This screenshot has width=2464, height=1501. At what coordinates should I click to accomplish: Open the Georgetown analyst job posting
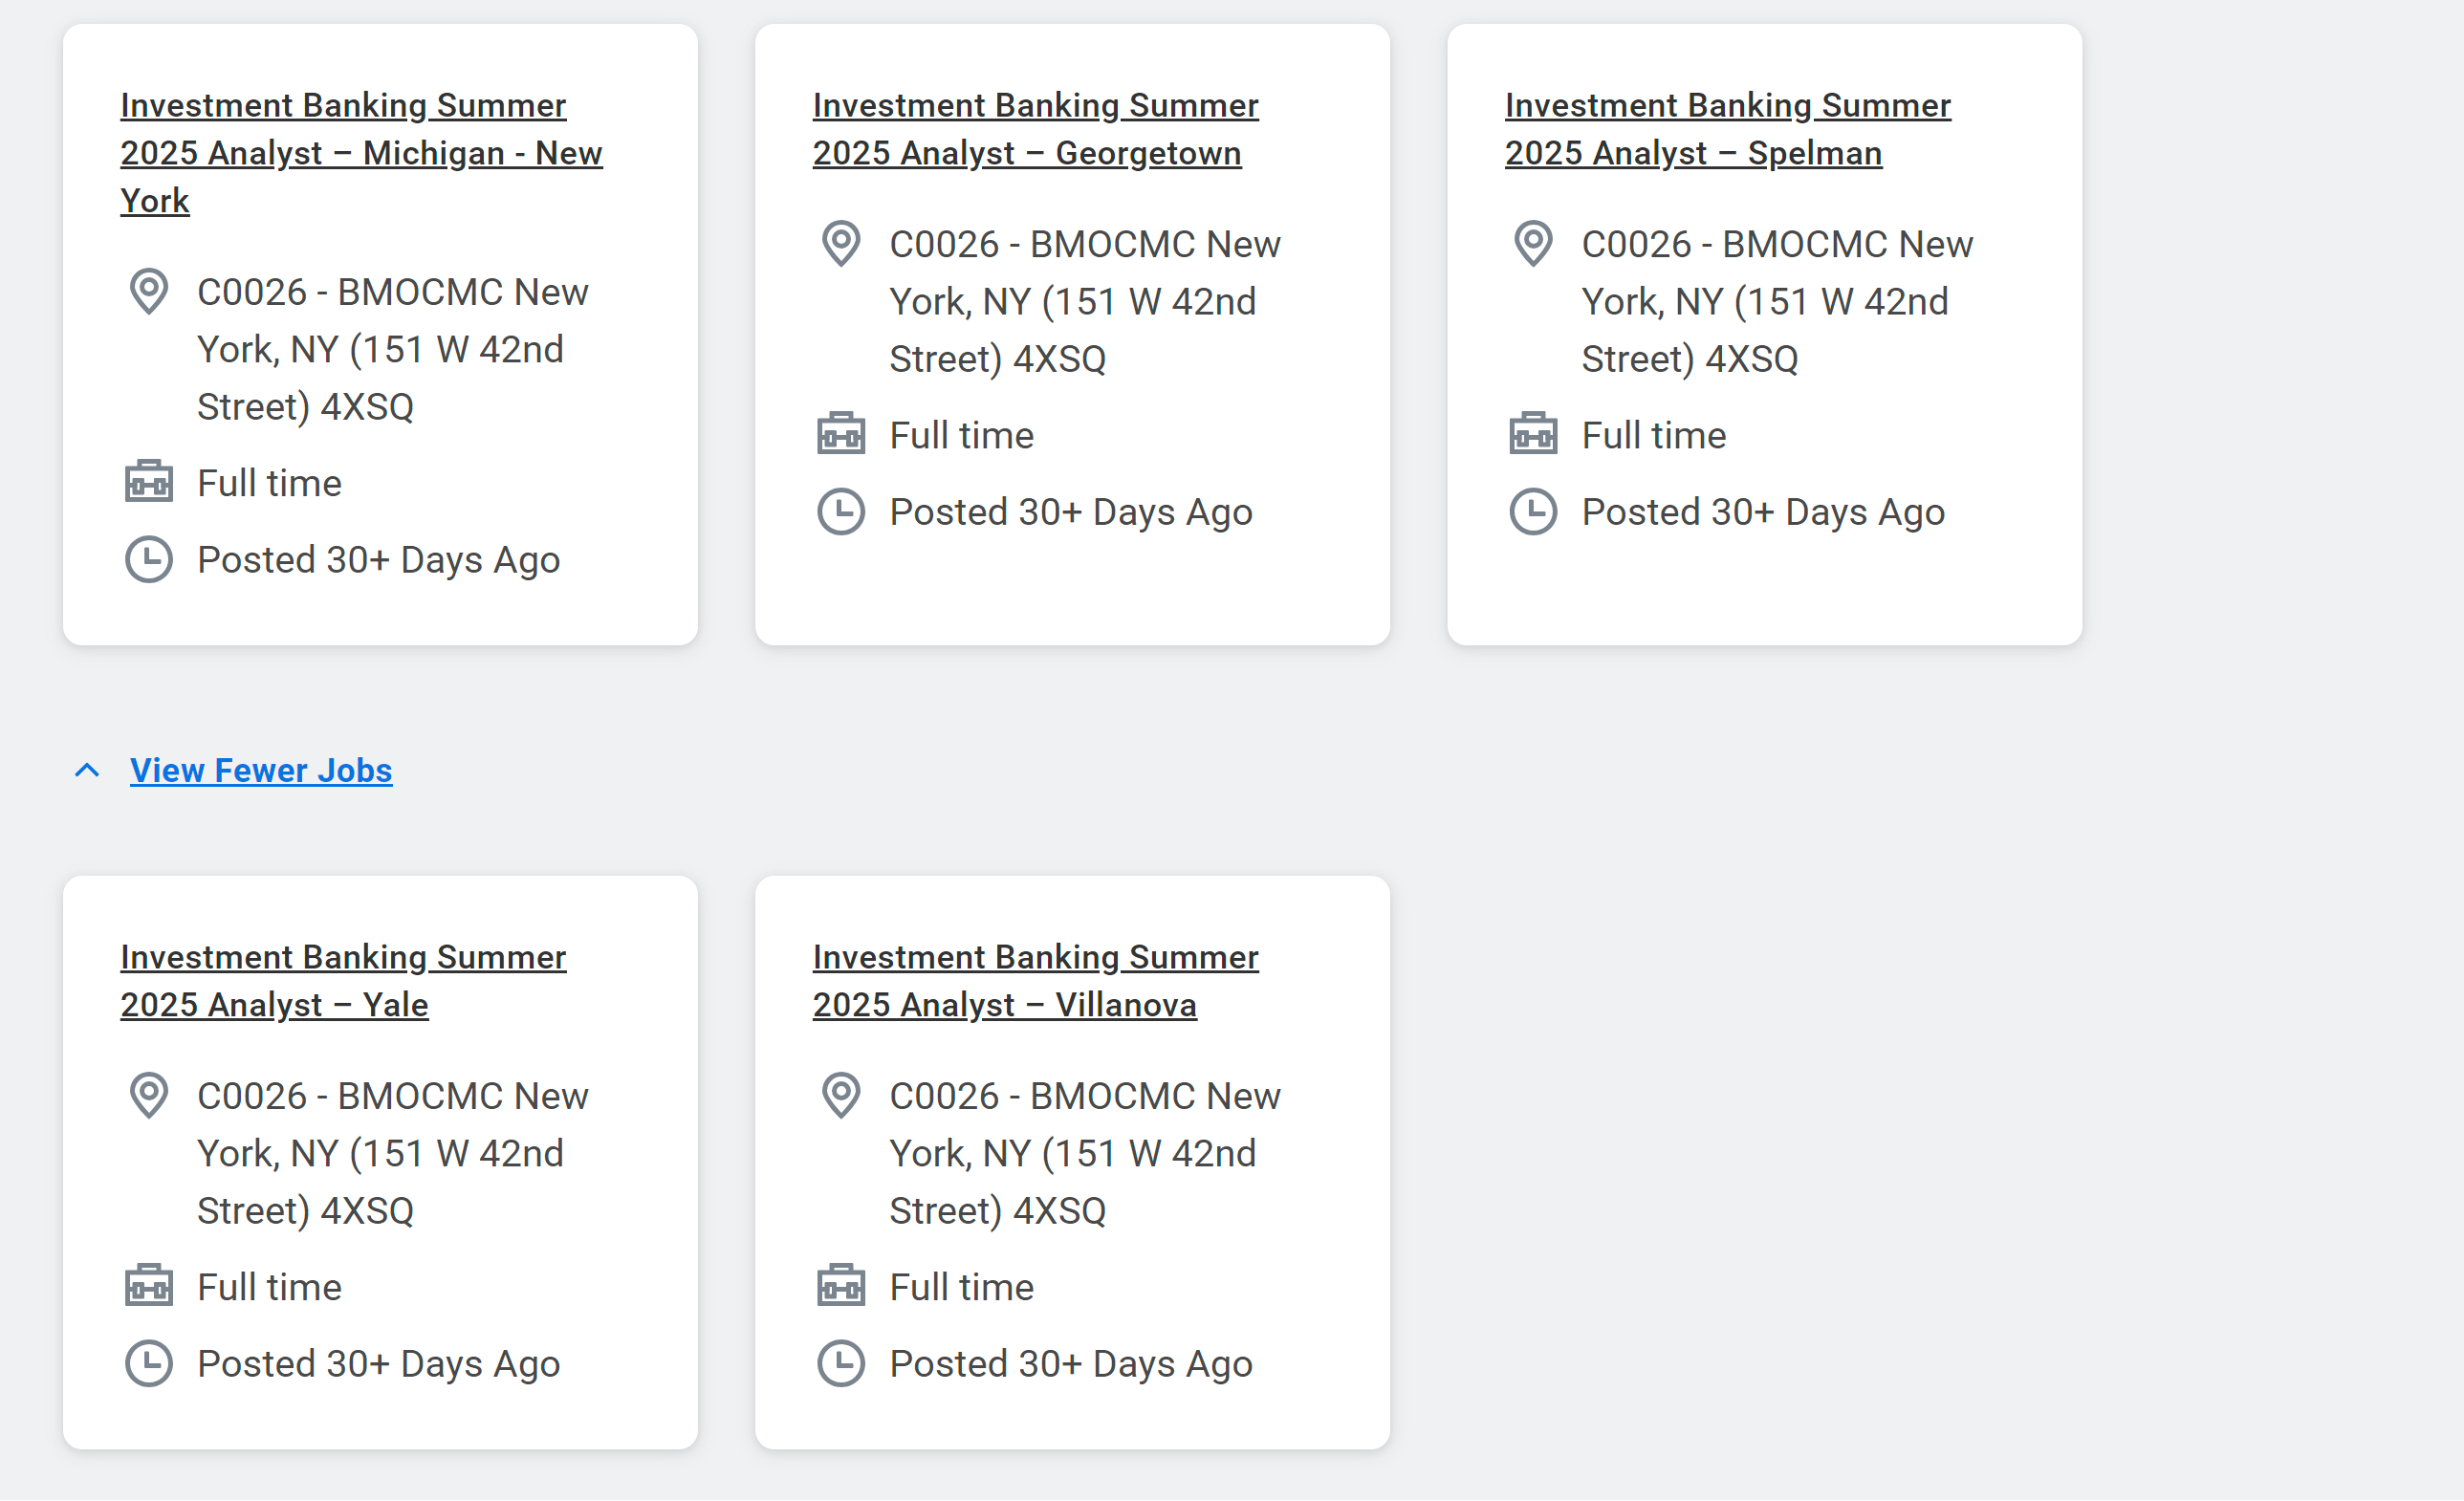1034,129
